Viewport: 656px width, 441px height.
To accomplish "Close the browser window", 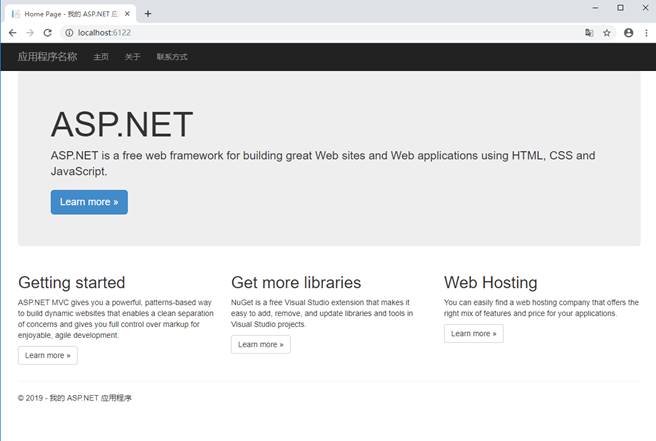I will click(645, 8).
